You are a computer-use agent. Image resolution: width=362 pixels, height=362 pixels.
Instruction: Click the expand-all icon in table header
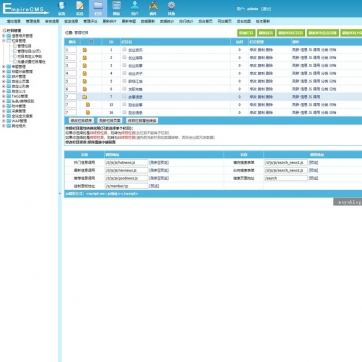tap(91, 42)
